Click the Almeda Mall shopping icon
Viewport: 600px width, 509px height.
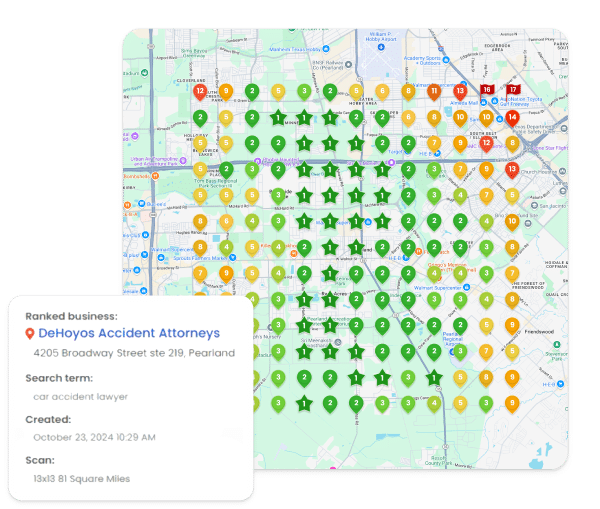pyautogui.click(x=483, y=102)
